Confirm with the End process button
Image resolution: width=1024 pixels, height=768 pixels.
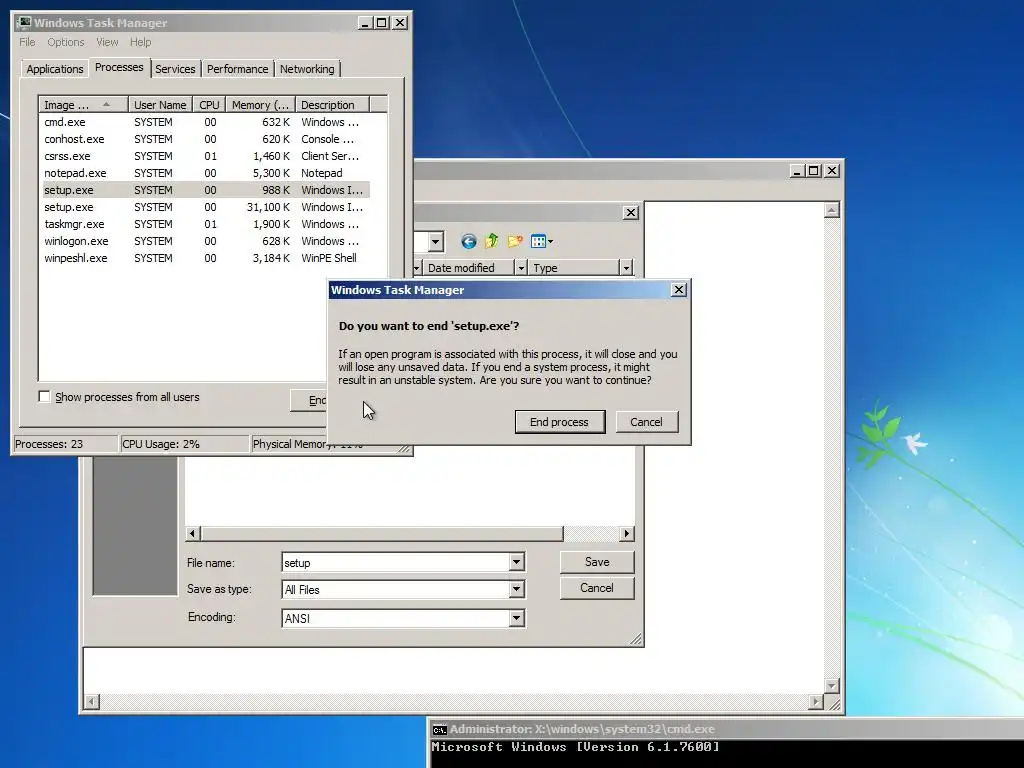pyautogui.click(x=560, y=422)
